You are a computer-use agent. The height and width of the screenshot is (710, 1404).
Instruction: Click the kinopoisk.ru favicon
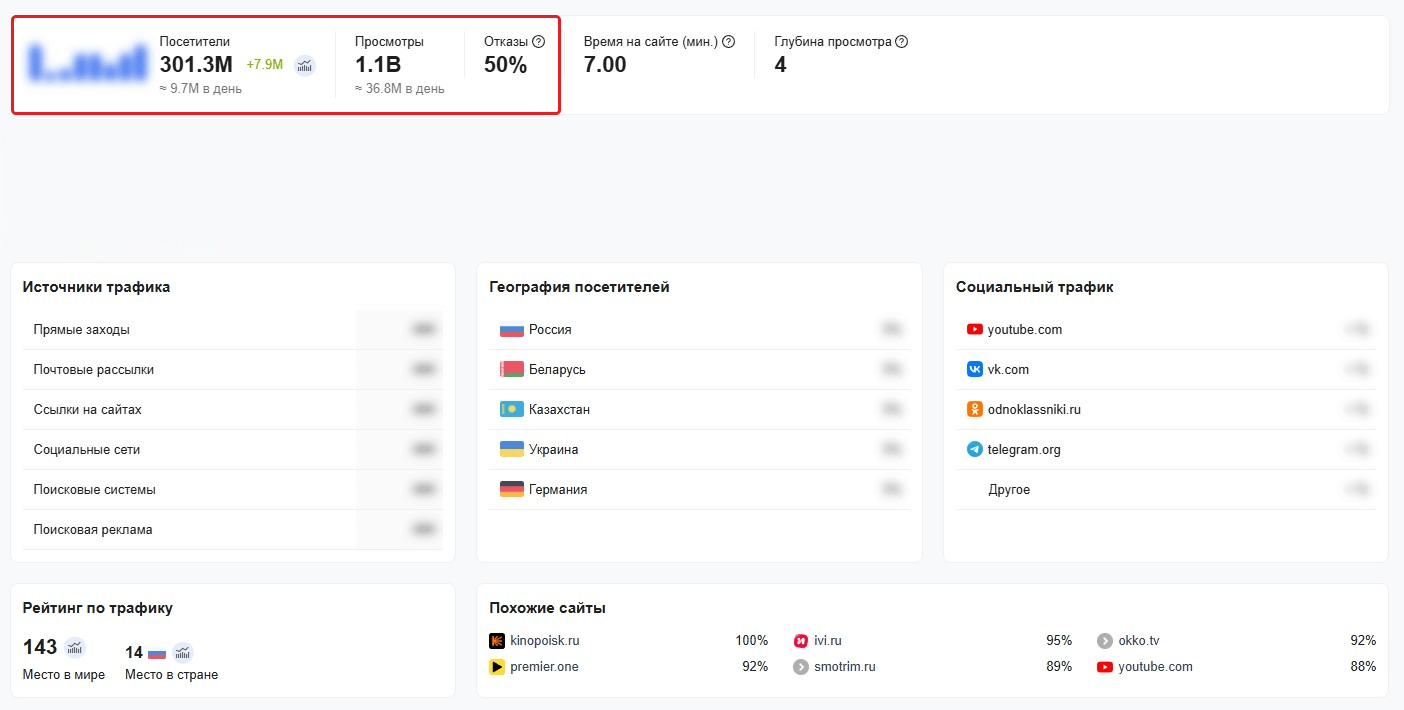(497, 641)
